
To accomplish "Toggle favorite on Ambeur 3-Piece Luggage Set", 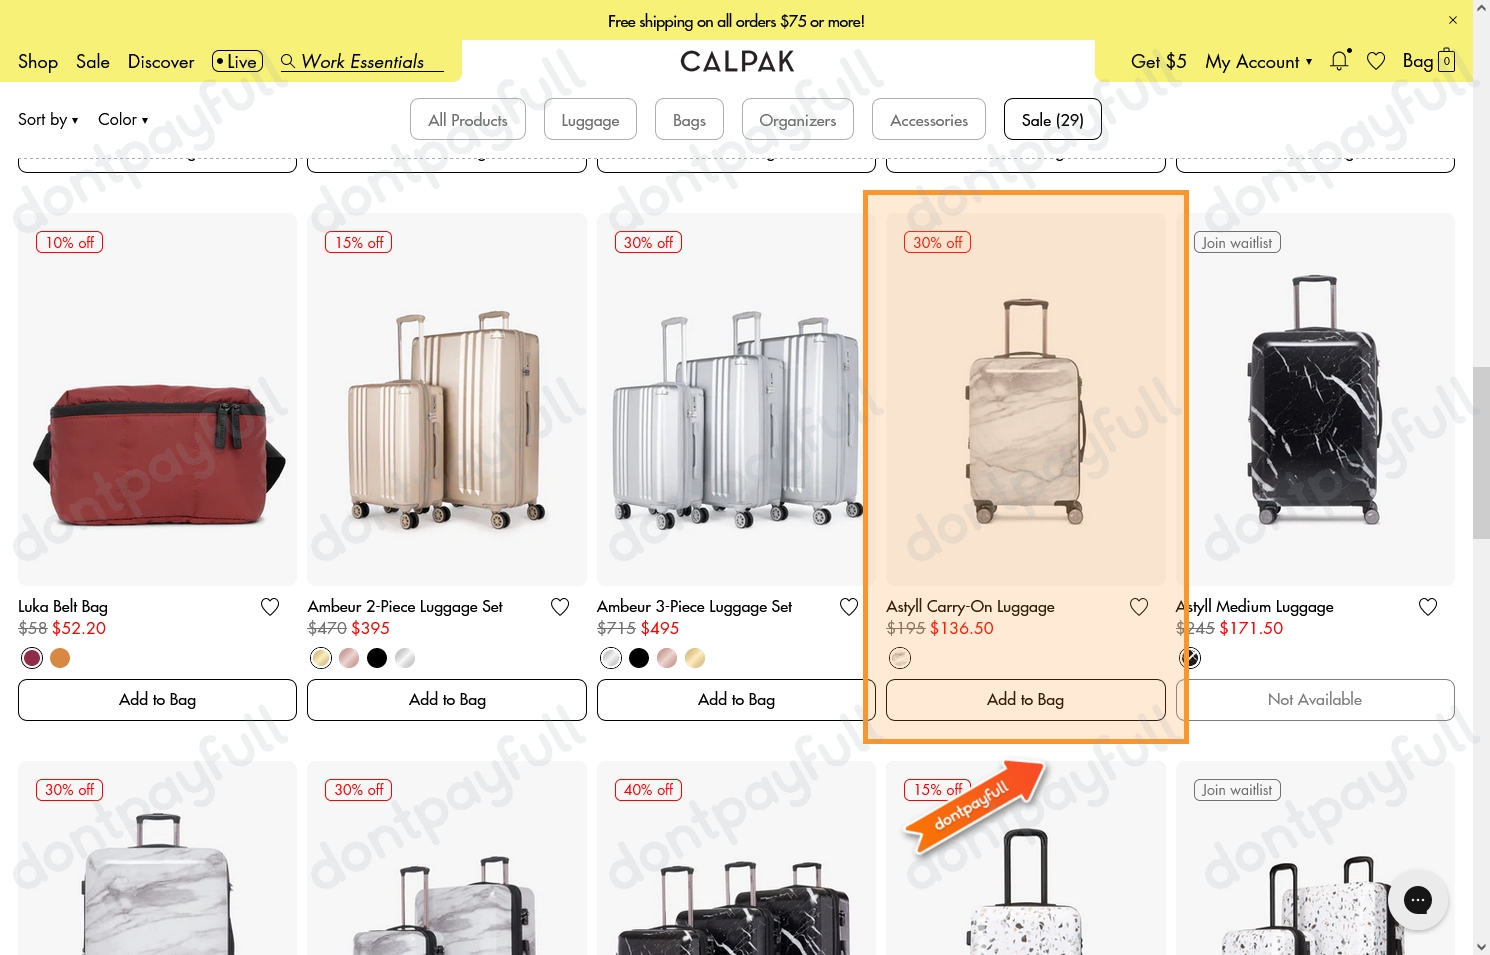I will click(849, 606).
